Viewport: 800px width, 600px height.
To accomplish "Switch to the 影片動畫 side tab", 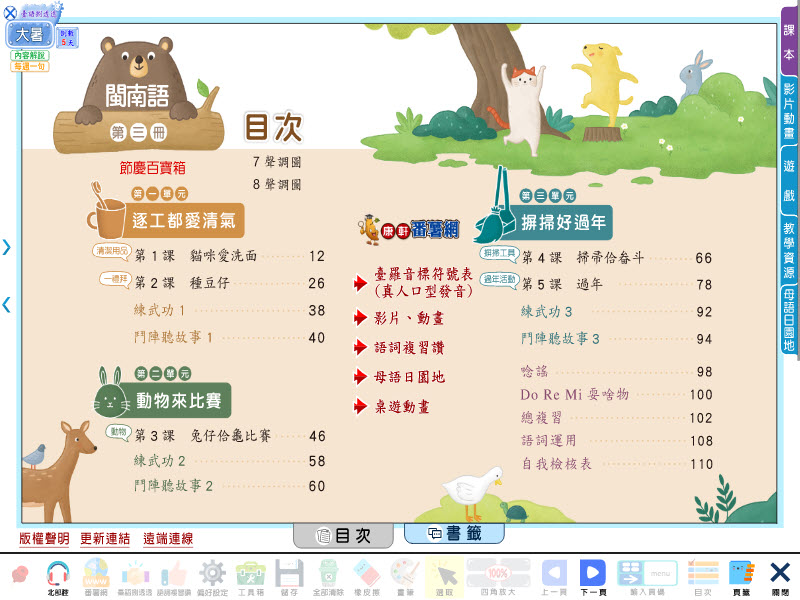I will click(x=789, y=110).
